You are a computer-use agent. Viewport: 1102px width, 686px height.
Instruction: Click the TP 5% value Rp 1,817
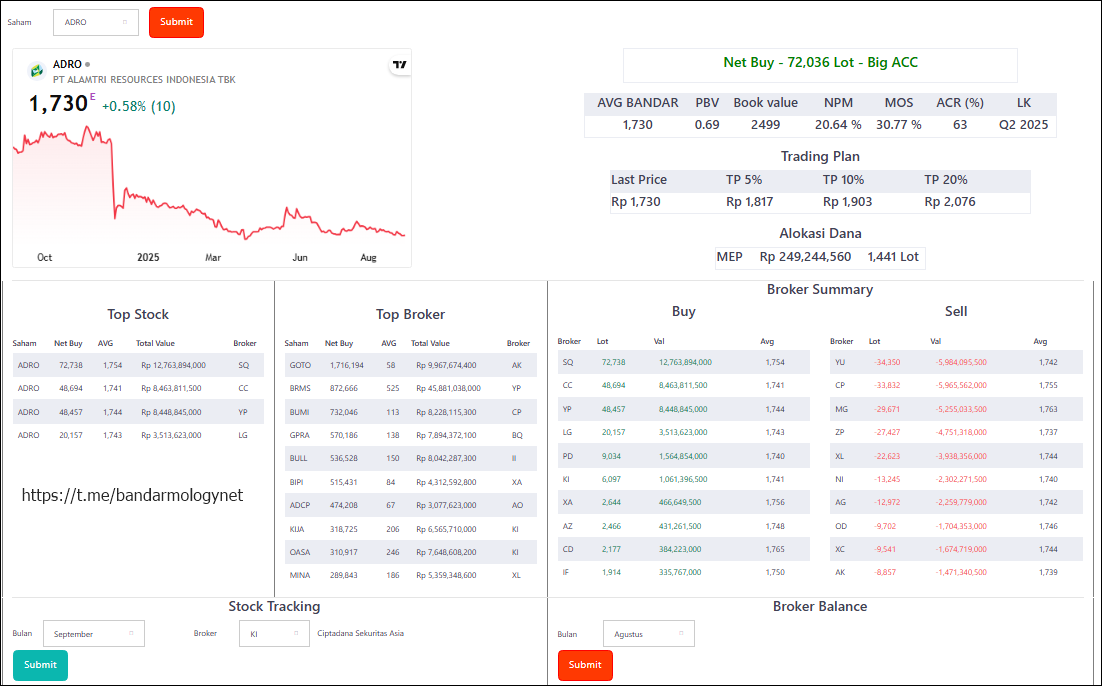click(x=749, y=202)
